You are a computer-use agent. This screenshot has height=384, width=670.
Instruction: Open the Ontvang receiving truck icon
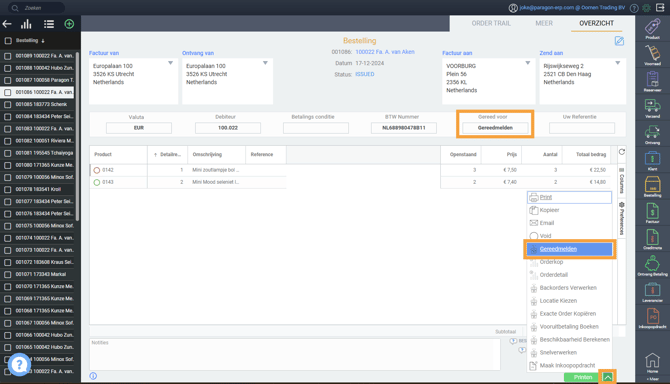point(652,134)
